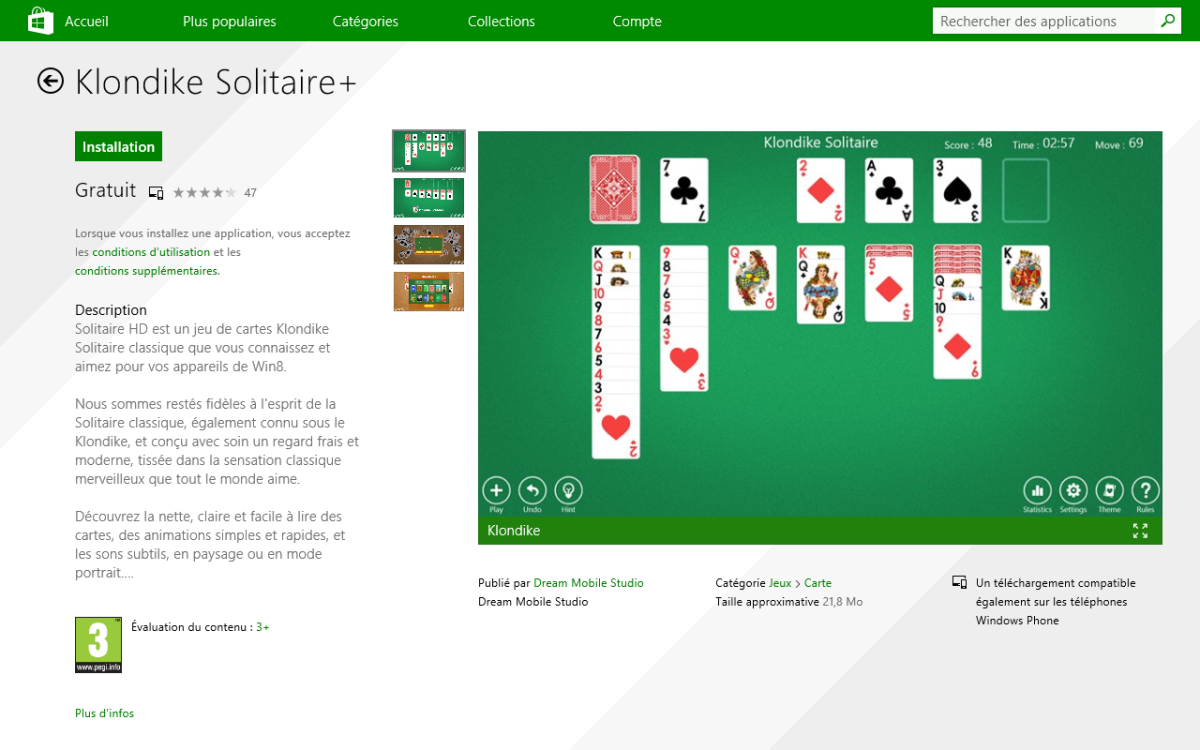Open the Collections tab

coord(501,21)
